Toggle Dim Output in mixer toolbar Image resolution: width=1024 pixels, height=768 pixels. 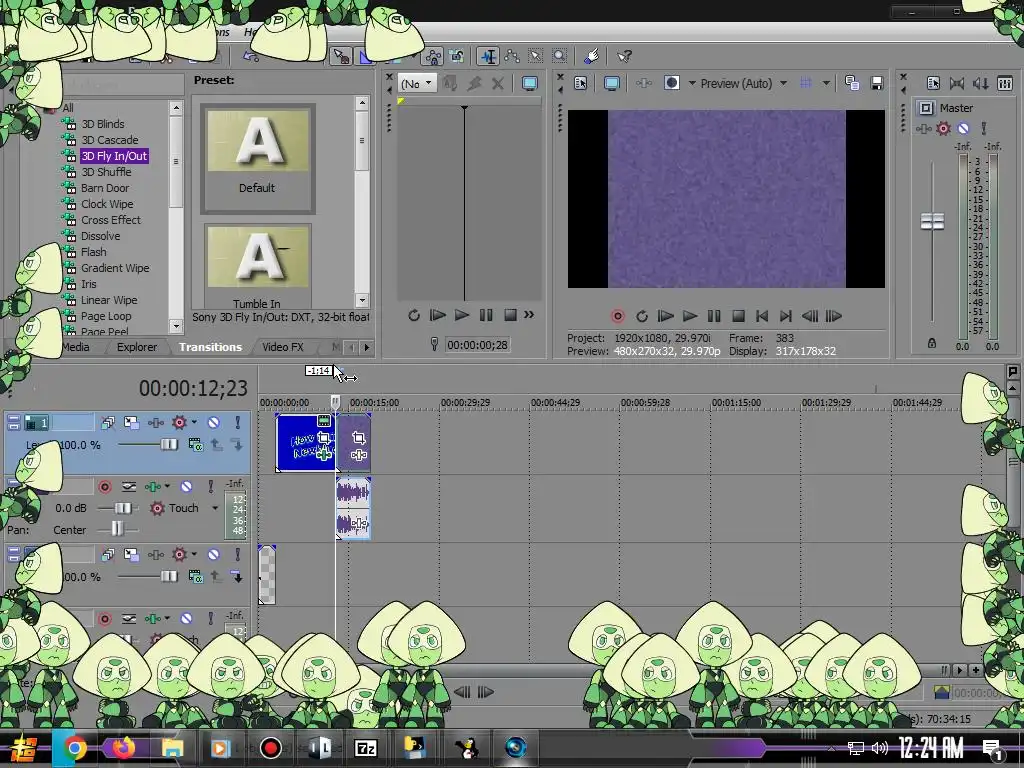pyautogui.click(x=980, y=84)
